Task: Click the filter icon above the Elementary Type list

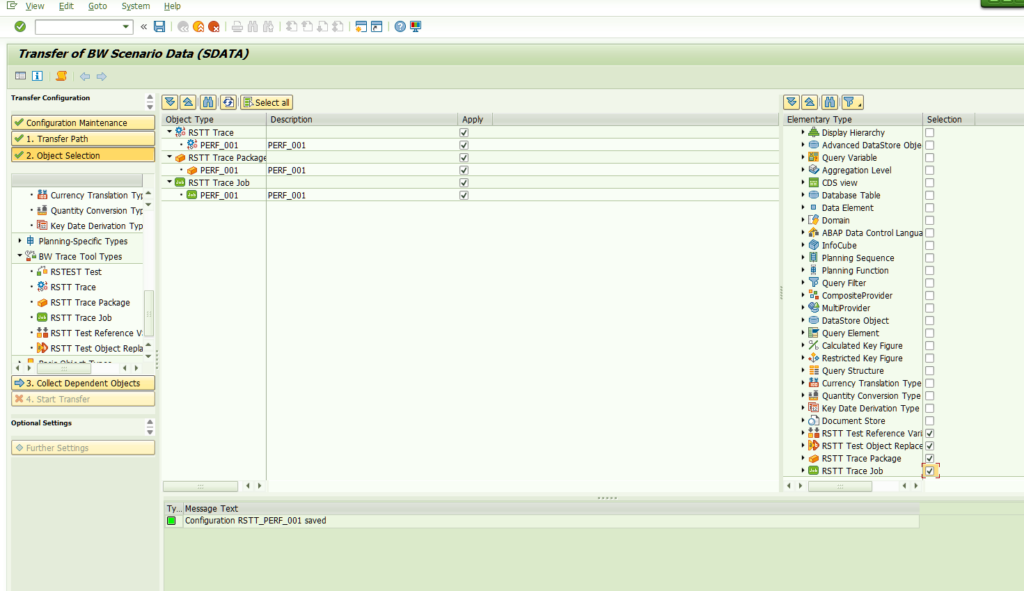Action: click(850, 102)
